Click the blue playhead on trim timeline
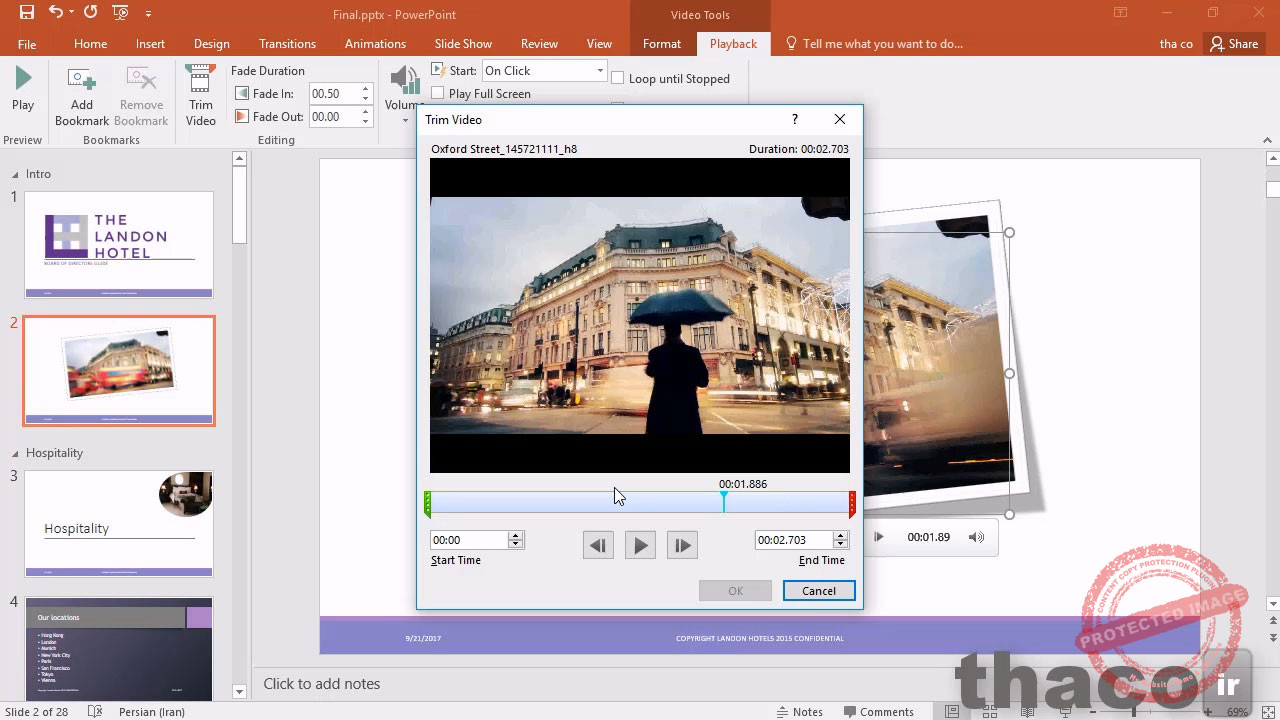 (724, 503)
